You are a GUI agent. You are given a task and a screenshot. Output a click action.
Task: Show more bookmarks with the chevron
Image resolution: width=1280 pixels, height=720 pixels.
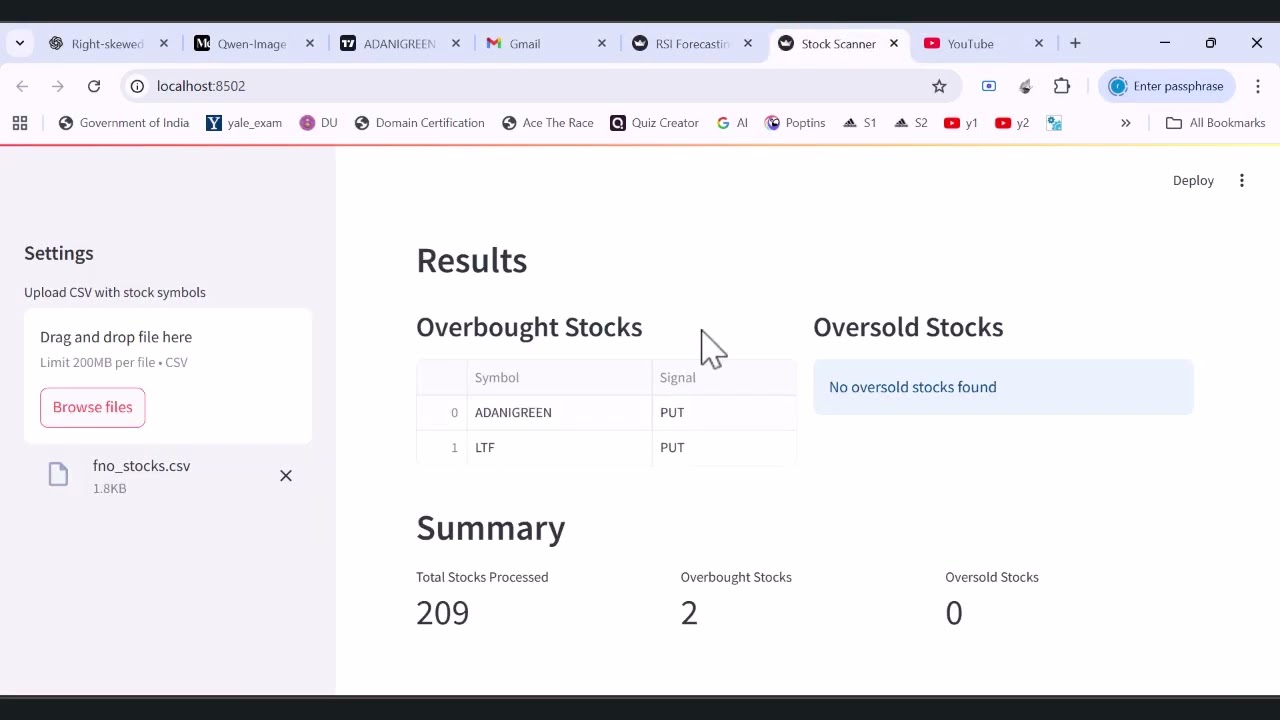pos(1126,123)
